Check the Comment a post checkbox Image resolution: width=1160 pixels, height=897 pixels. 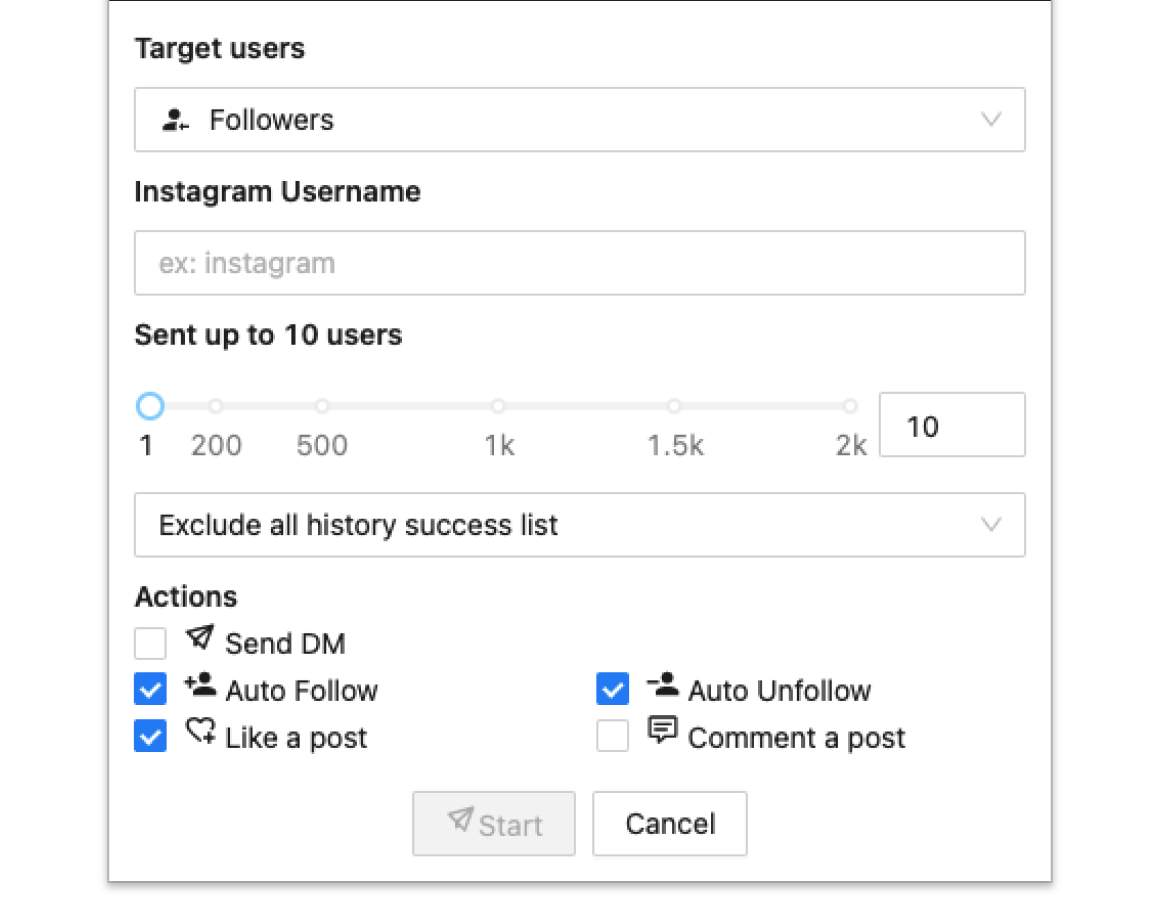[612, 738]
